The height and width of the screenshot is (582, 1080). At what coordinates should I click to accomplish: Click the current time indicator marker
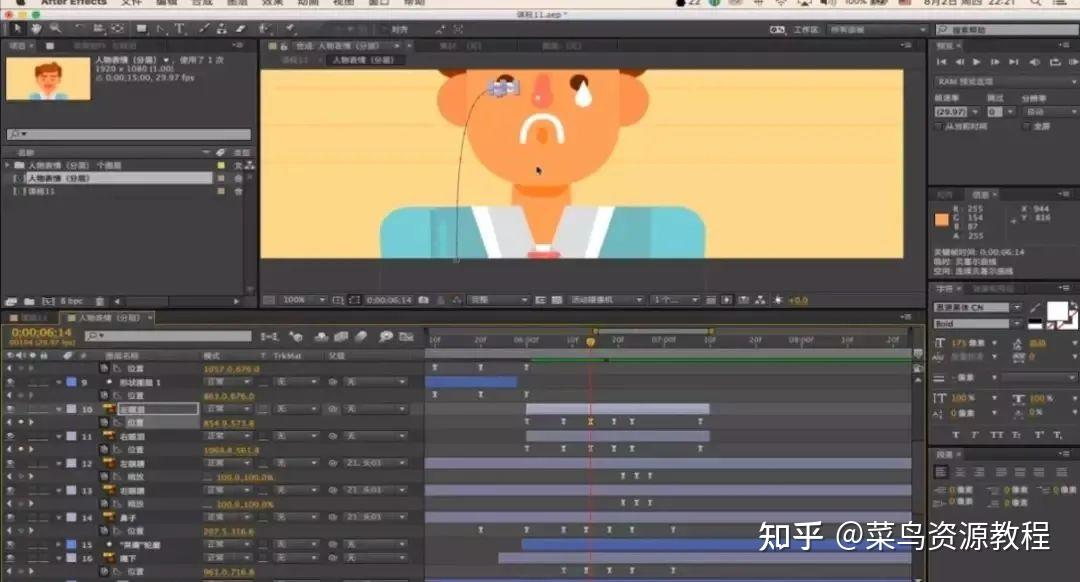tap(590, 342)
